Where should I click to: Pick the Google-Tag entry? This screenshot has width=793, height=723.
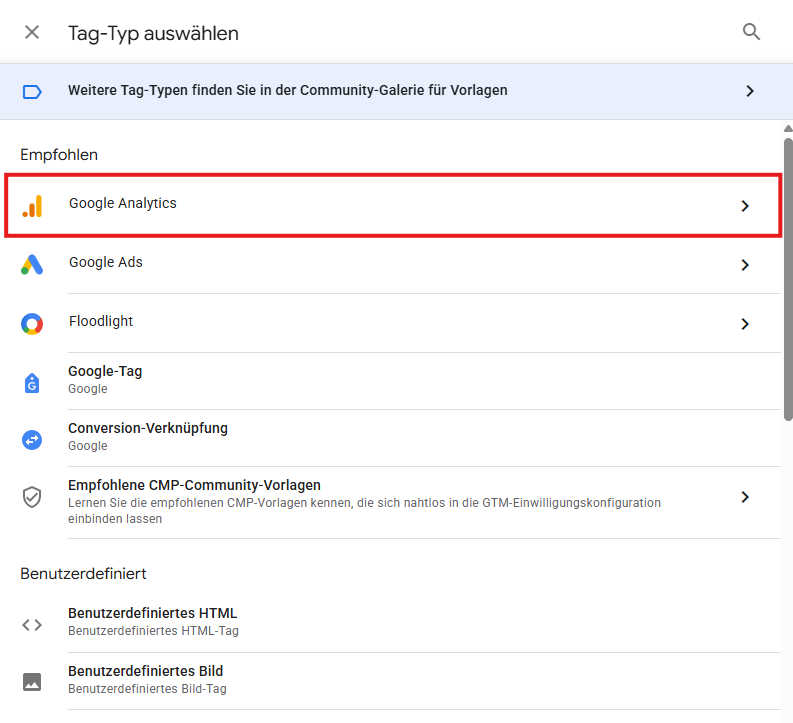tap(391, 381)
